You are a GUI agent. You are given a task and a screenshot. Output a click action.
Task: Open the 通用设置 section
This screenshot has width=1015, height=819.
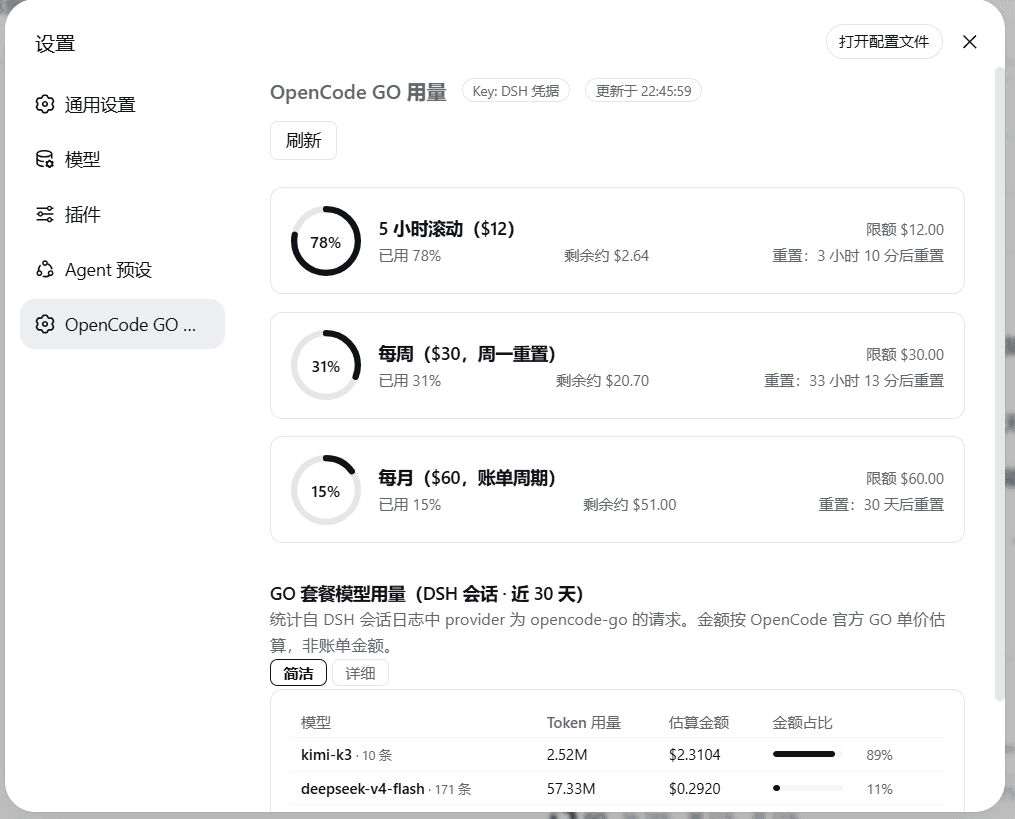(x=122, y=104)
